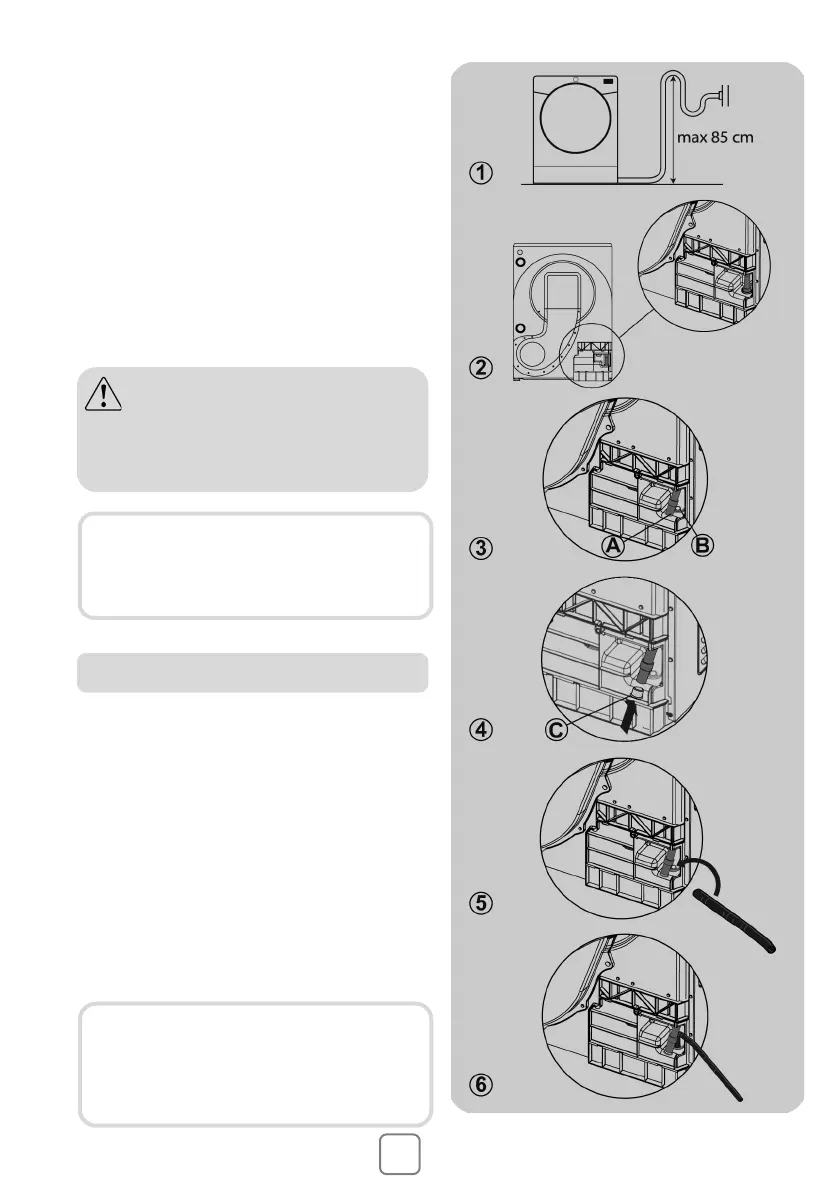Click the empty page number box

[399, 1154]
